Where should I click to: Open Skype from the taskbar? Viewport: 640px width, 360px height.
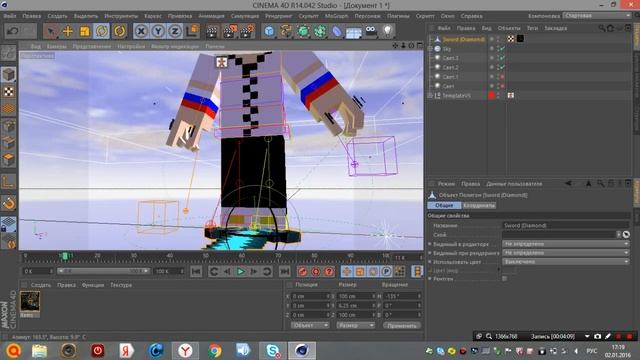coord(273,351)
